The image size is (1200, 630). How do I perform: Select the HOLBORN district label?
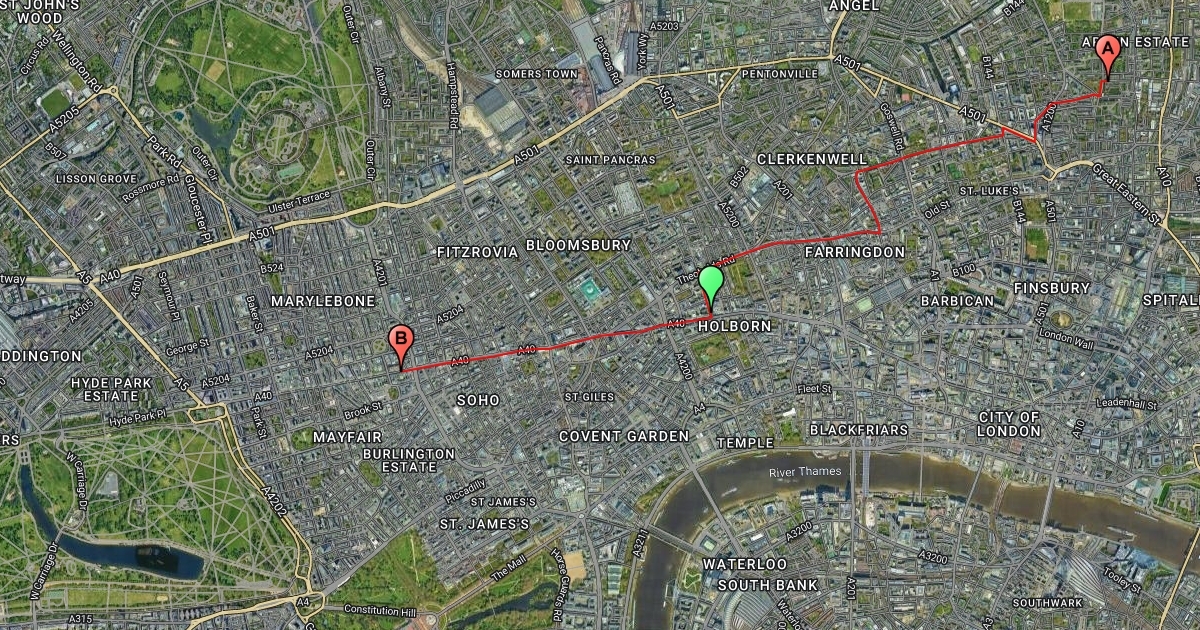(735, 326)
